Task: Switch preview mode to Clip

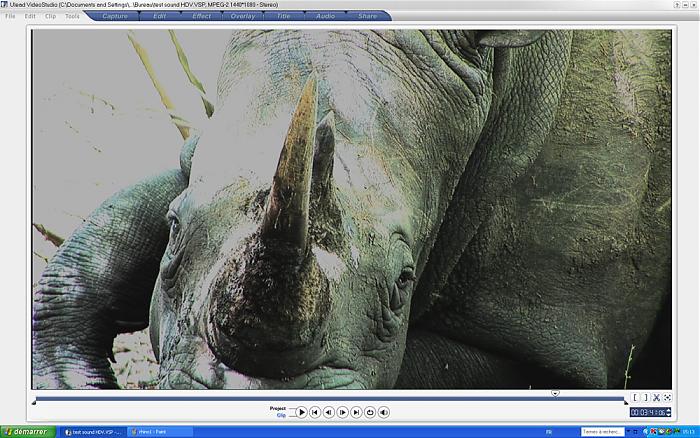Action: [x=281, y=415]
